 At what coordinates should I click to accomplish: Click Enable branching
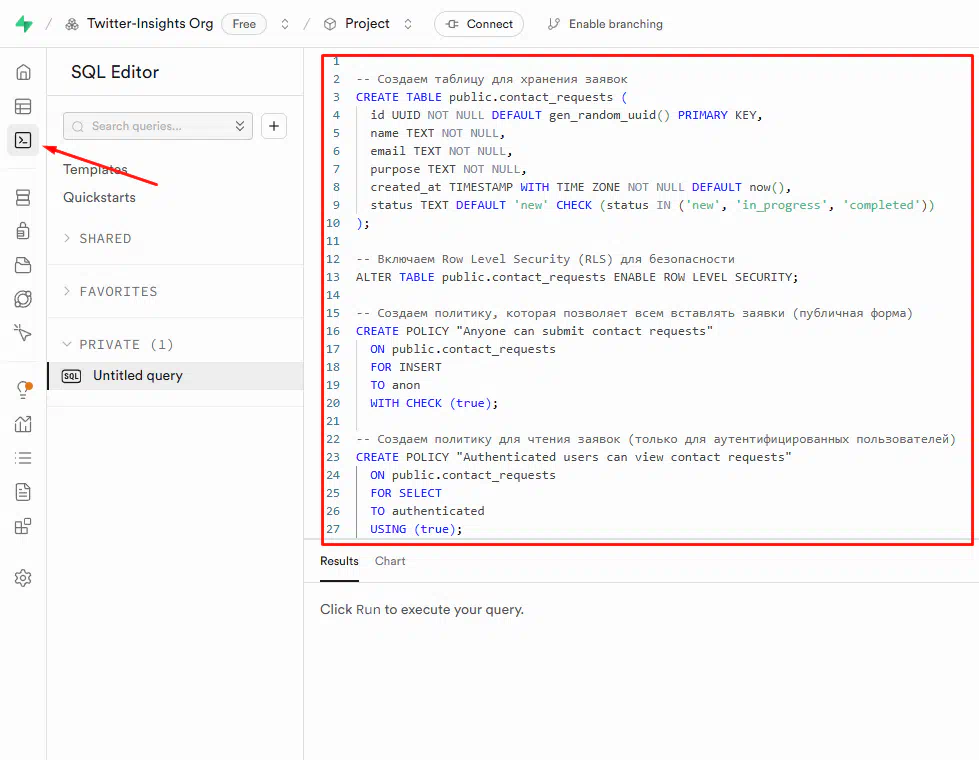pos(605,24)
